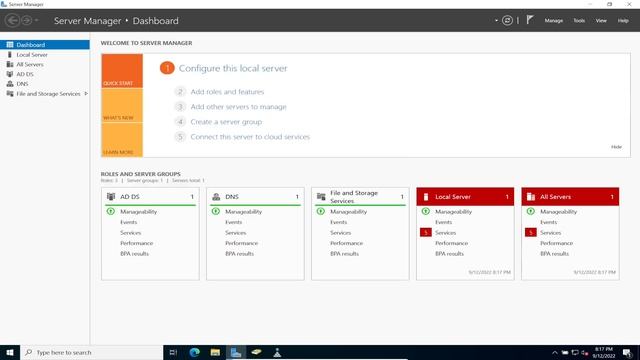The height and width of the screenshot is (360, 640).
Task: Click Connect this server to cloud services
Action: (x=250, y=137)
